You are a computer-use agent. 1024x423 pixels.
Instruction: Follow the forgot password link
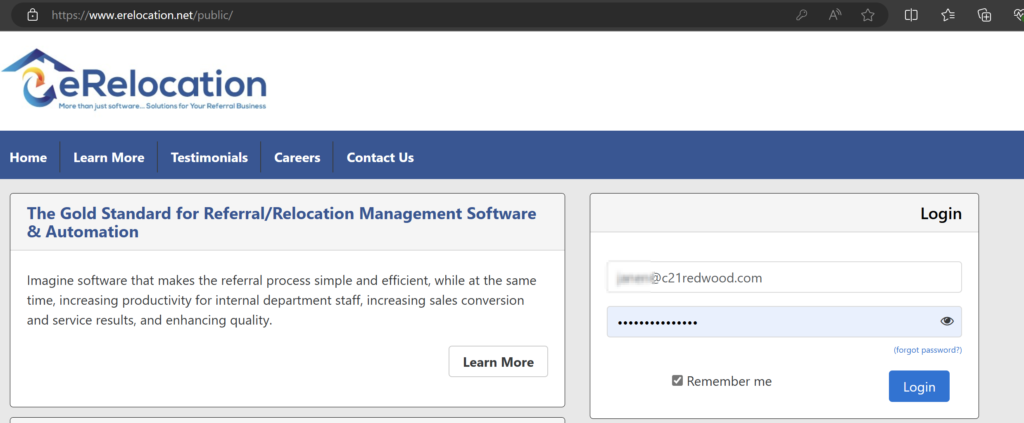[927, 350]
